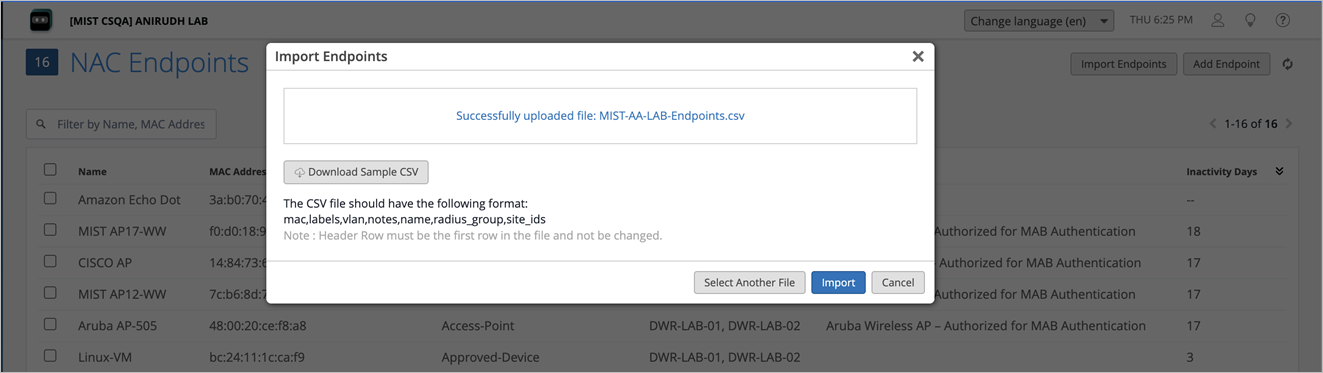Image resolution: width=1323 pixels, height=373 pixels.
Task: Click the Approved-Device label cell
Action: coord(490,357)
